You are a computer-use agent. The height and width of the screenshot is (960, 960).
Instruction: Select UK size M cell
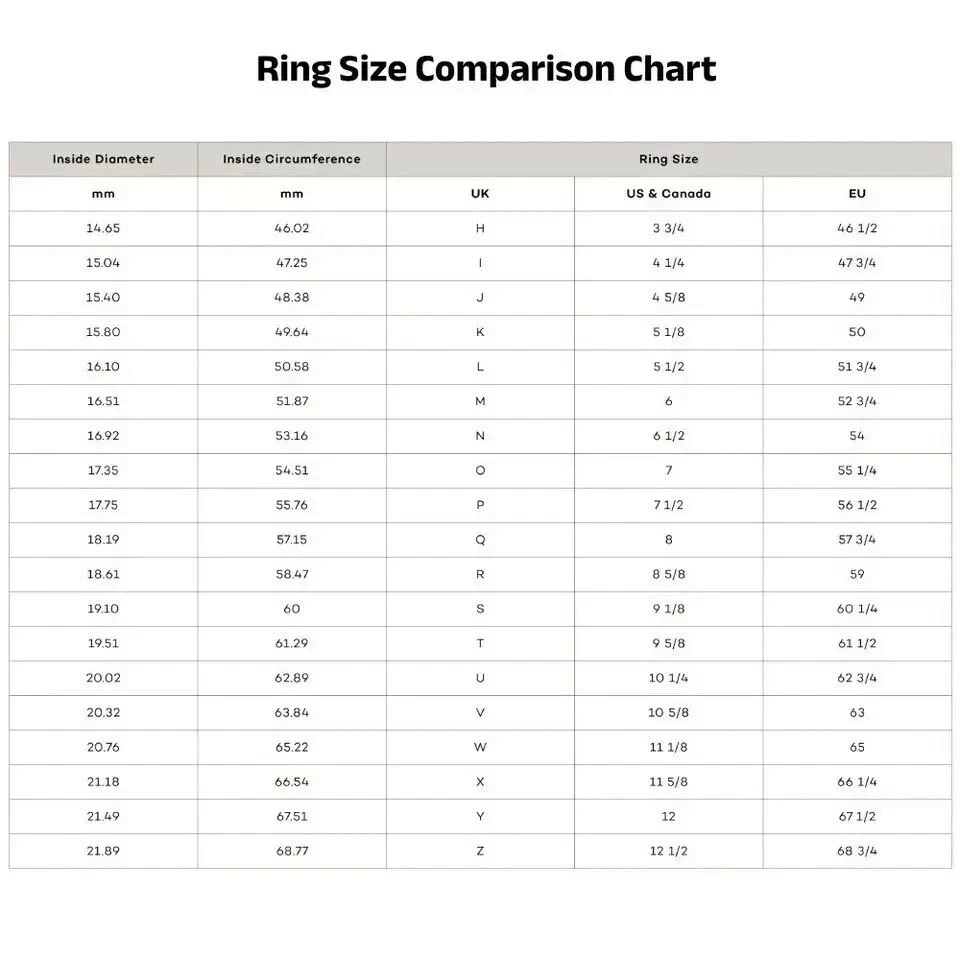point(480,401)
